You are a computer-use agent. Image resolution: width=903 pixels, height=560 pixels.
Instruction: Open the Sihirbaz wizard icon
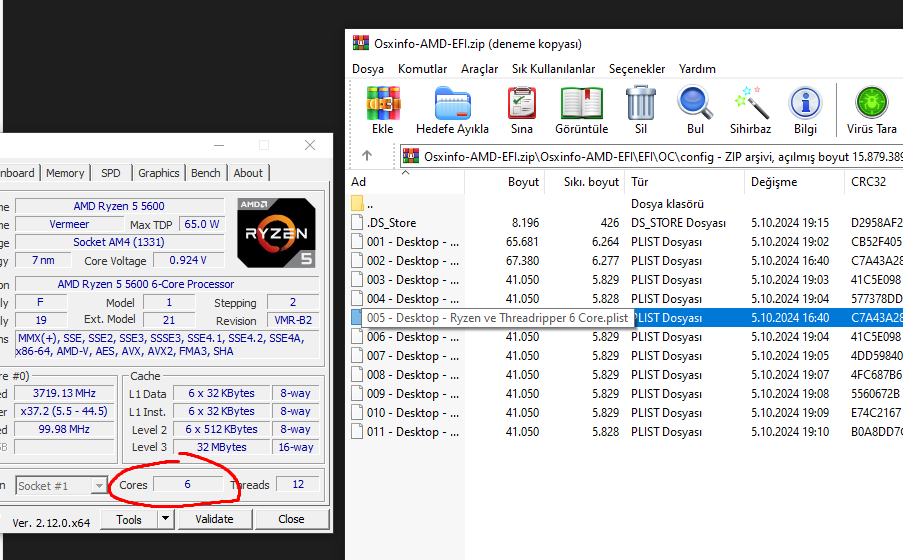750,103
